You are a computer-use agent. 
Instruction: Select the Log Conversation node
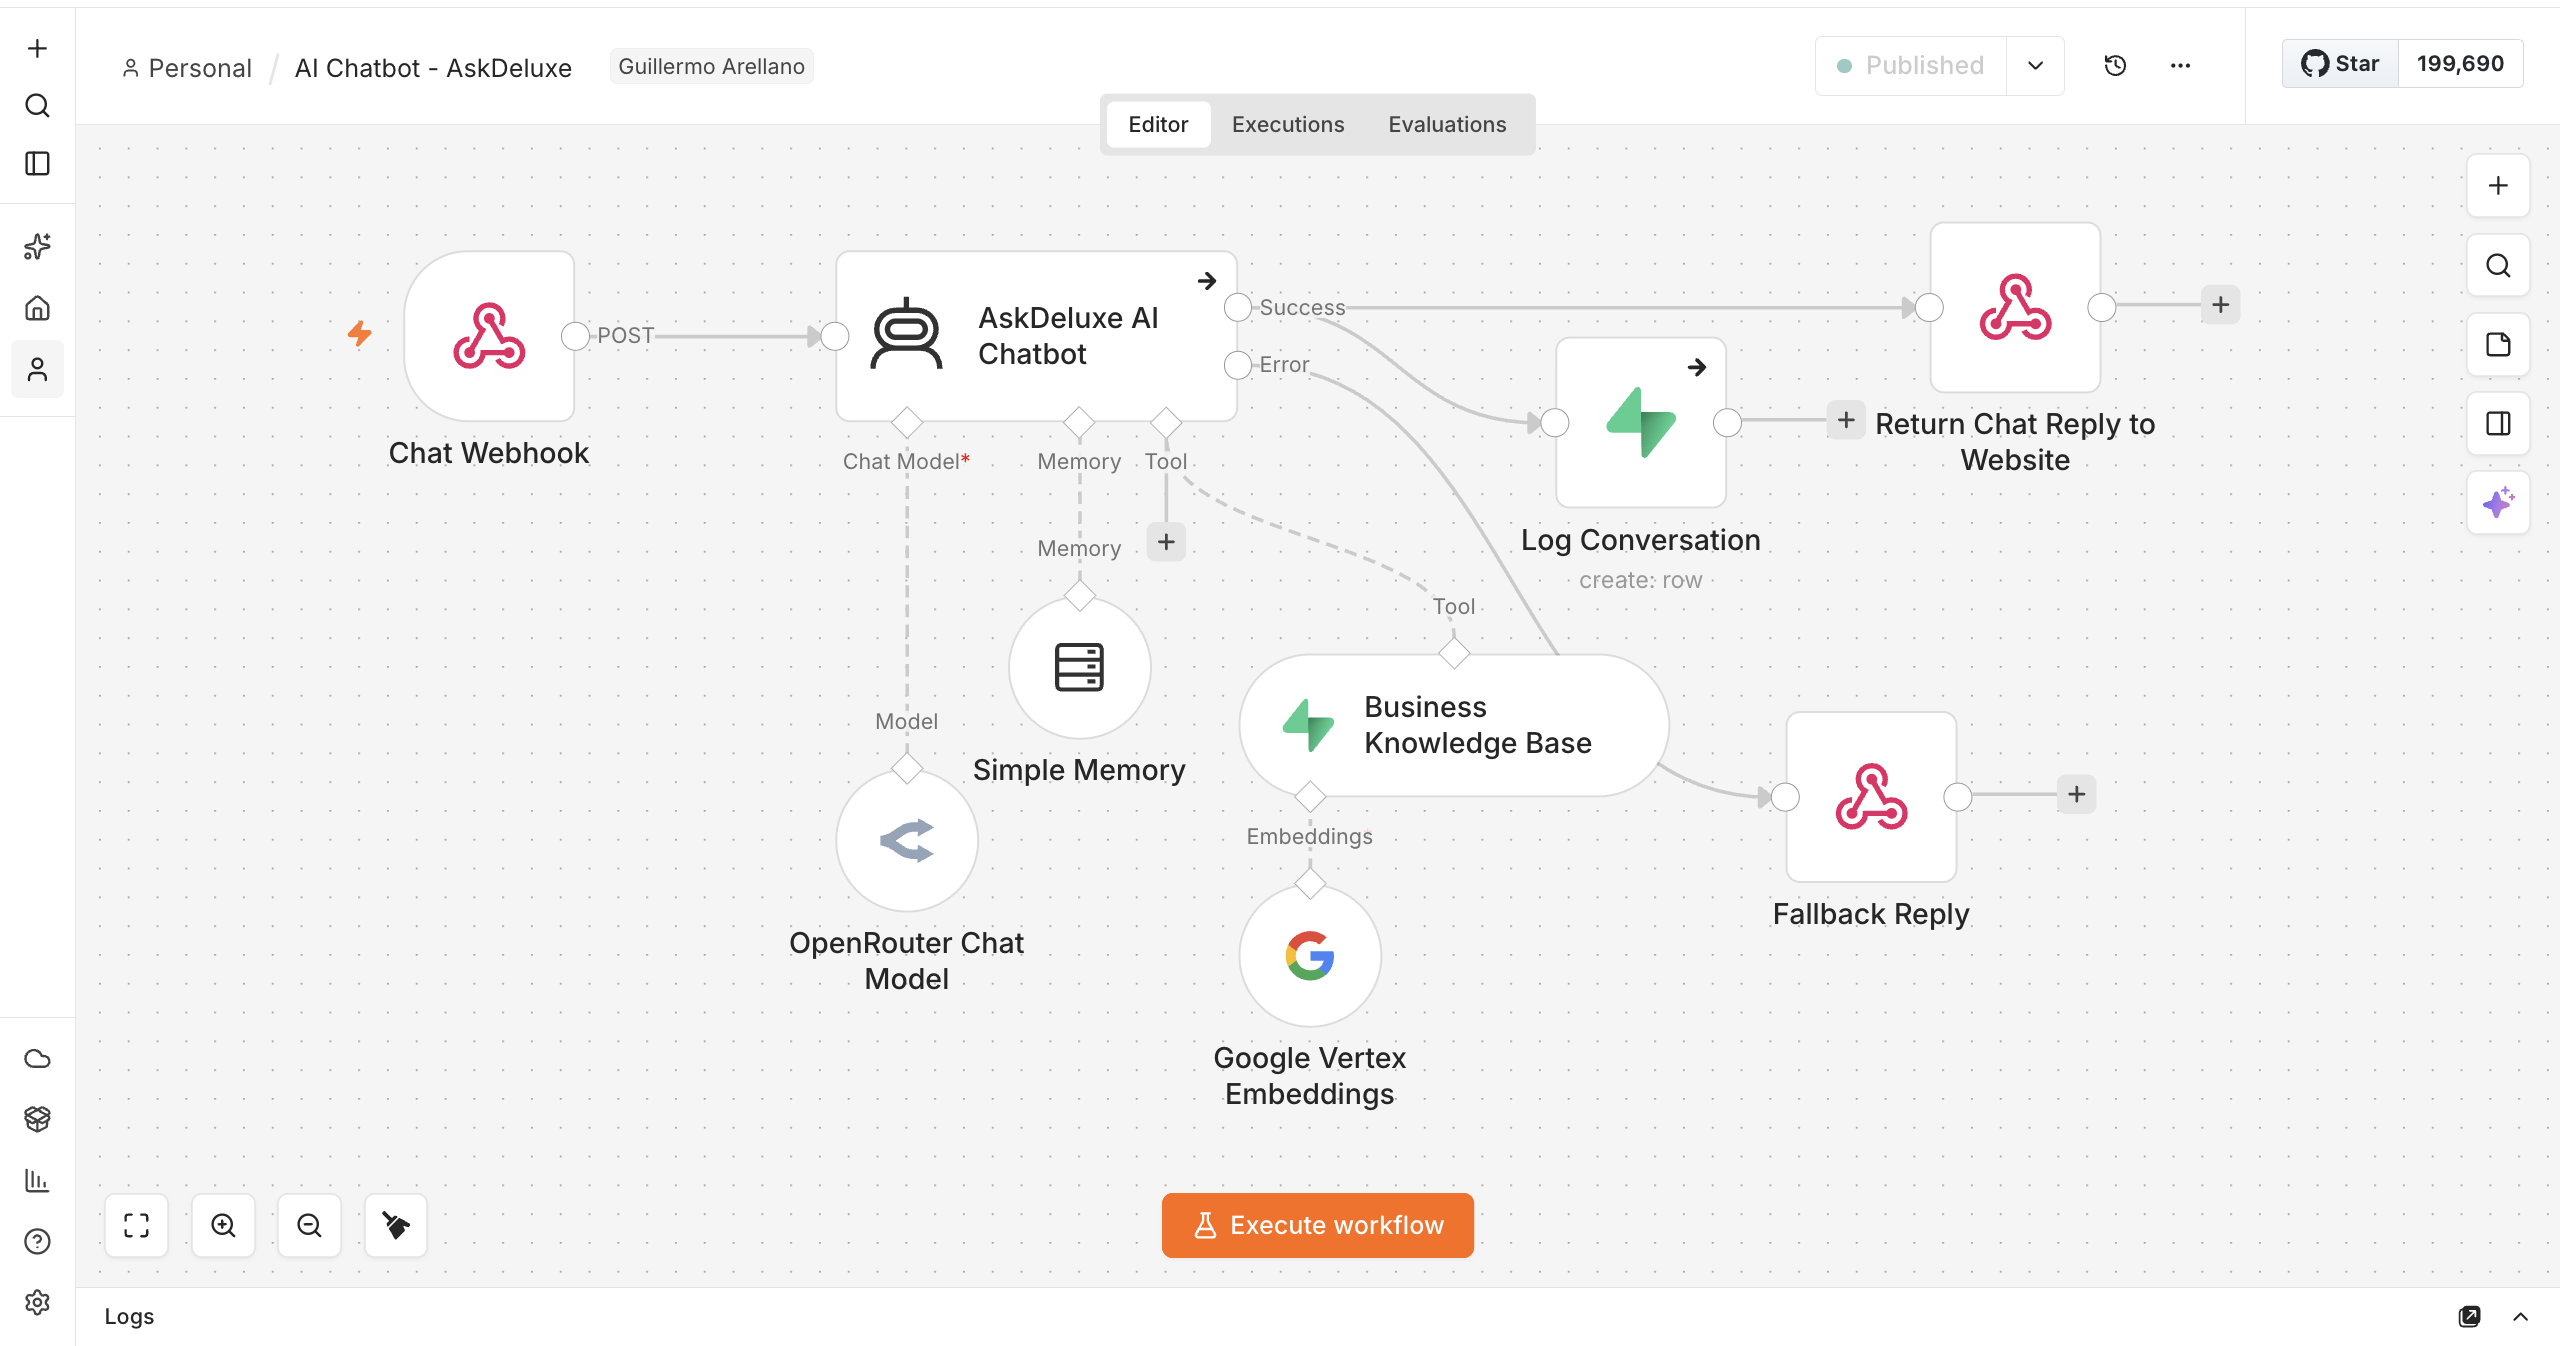coord(1641,423)
